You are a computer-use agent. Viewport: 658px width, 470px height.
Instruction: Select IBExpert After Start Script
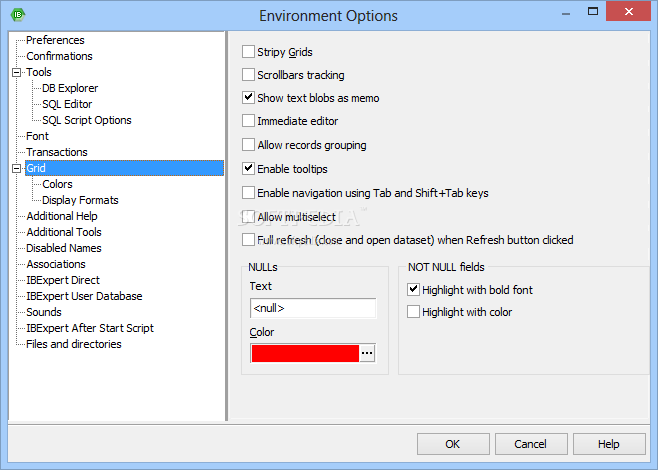point(90,328)
